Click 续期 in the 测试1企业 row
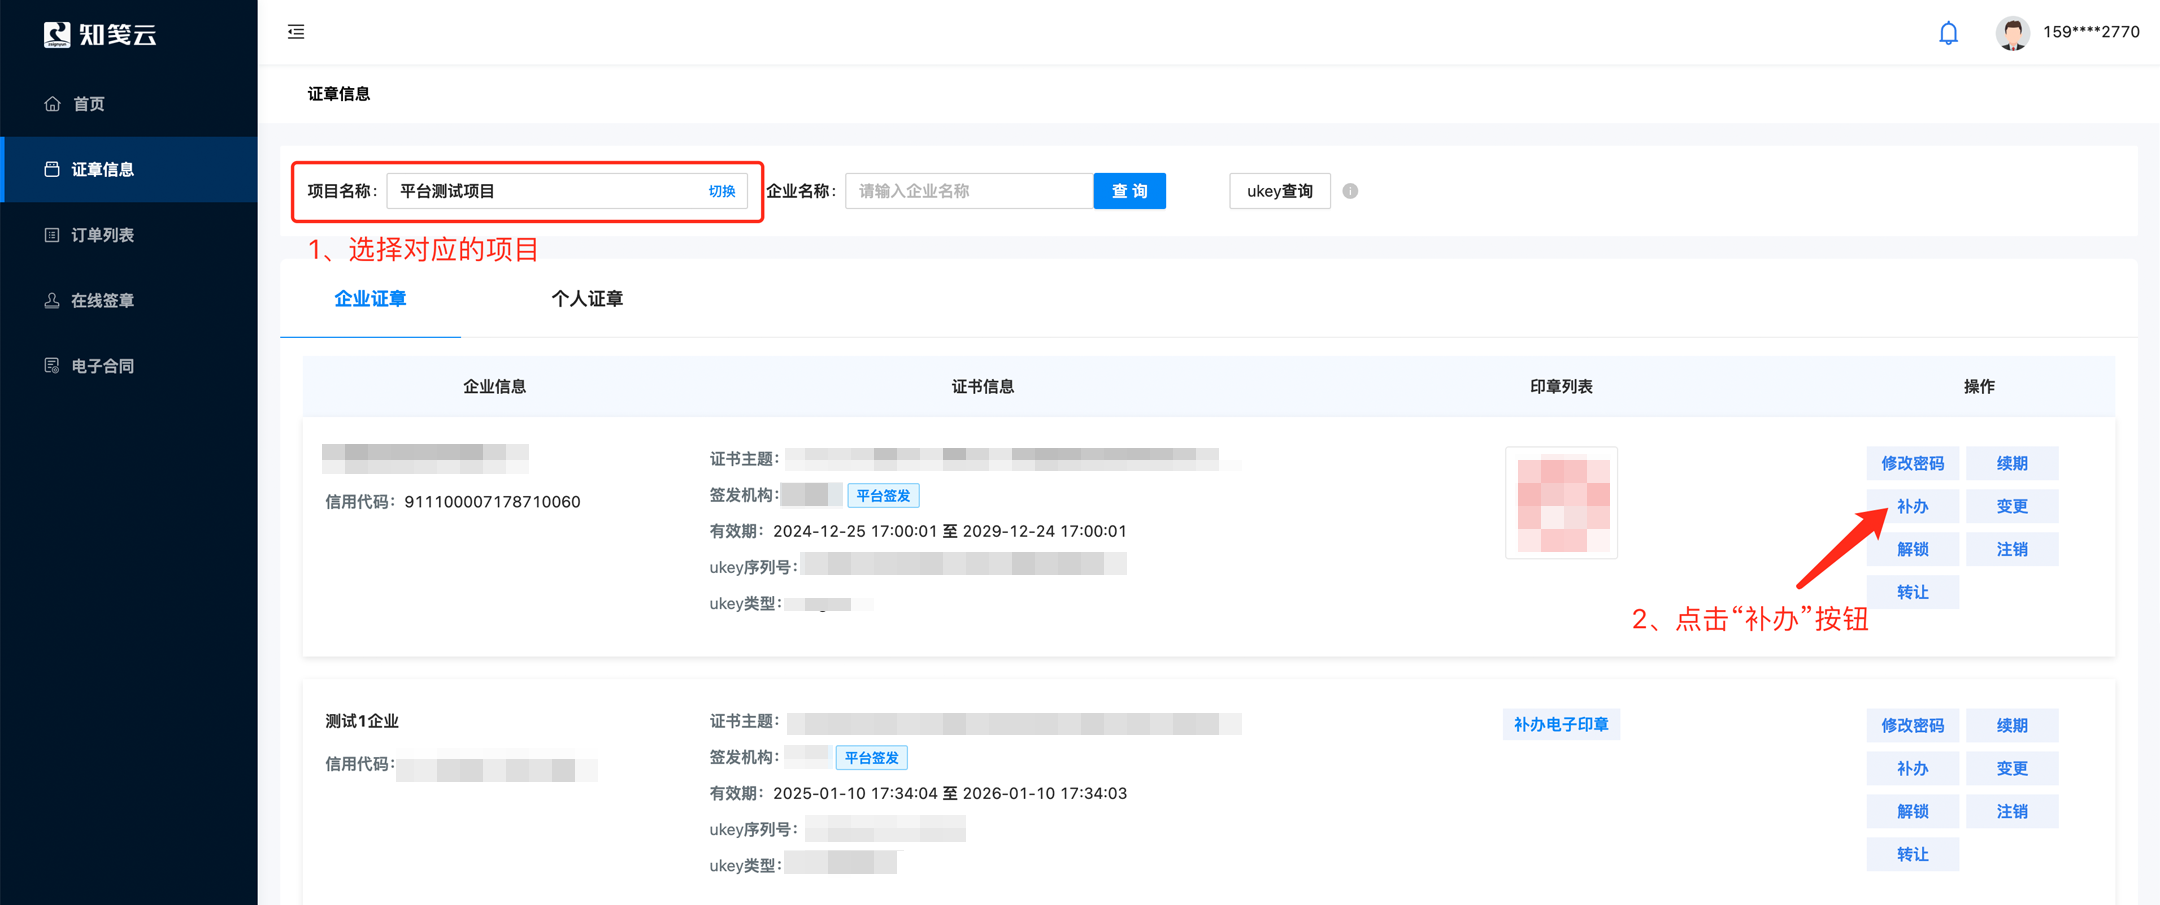The image size is (2160, 905). (2012, 725)
